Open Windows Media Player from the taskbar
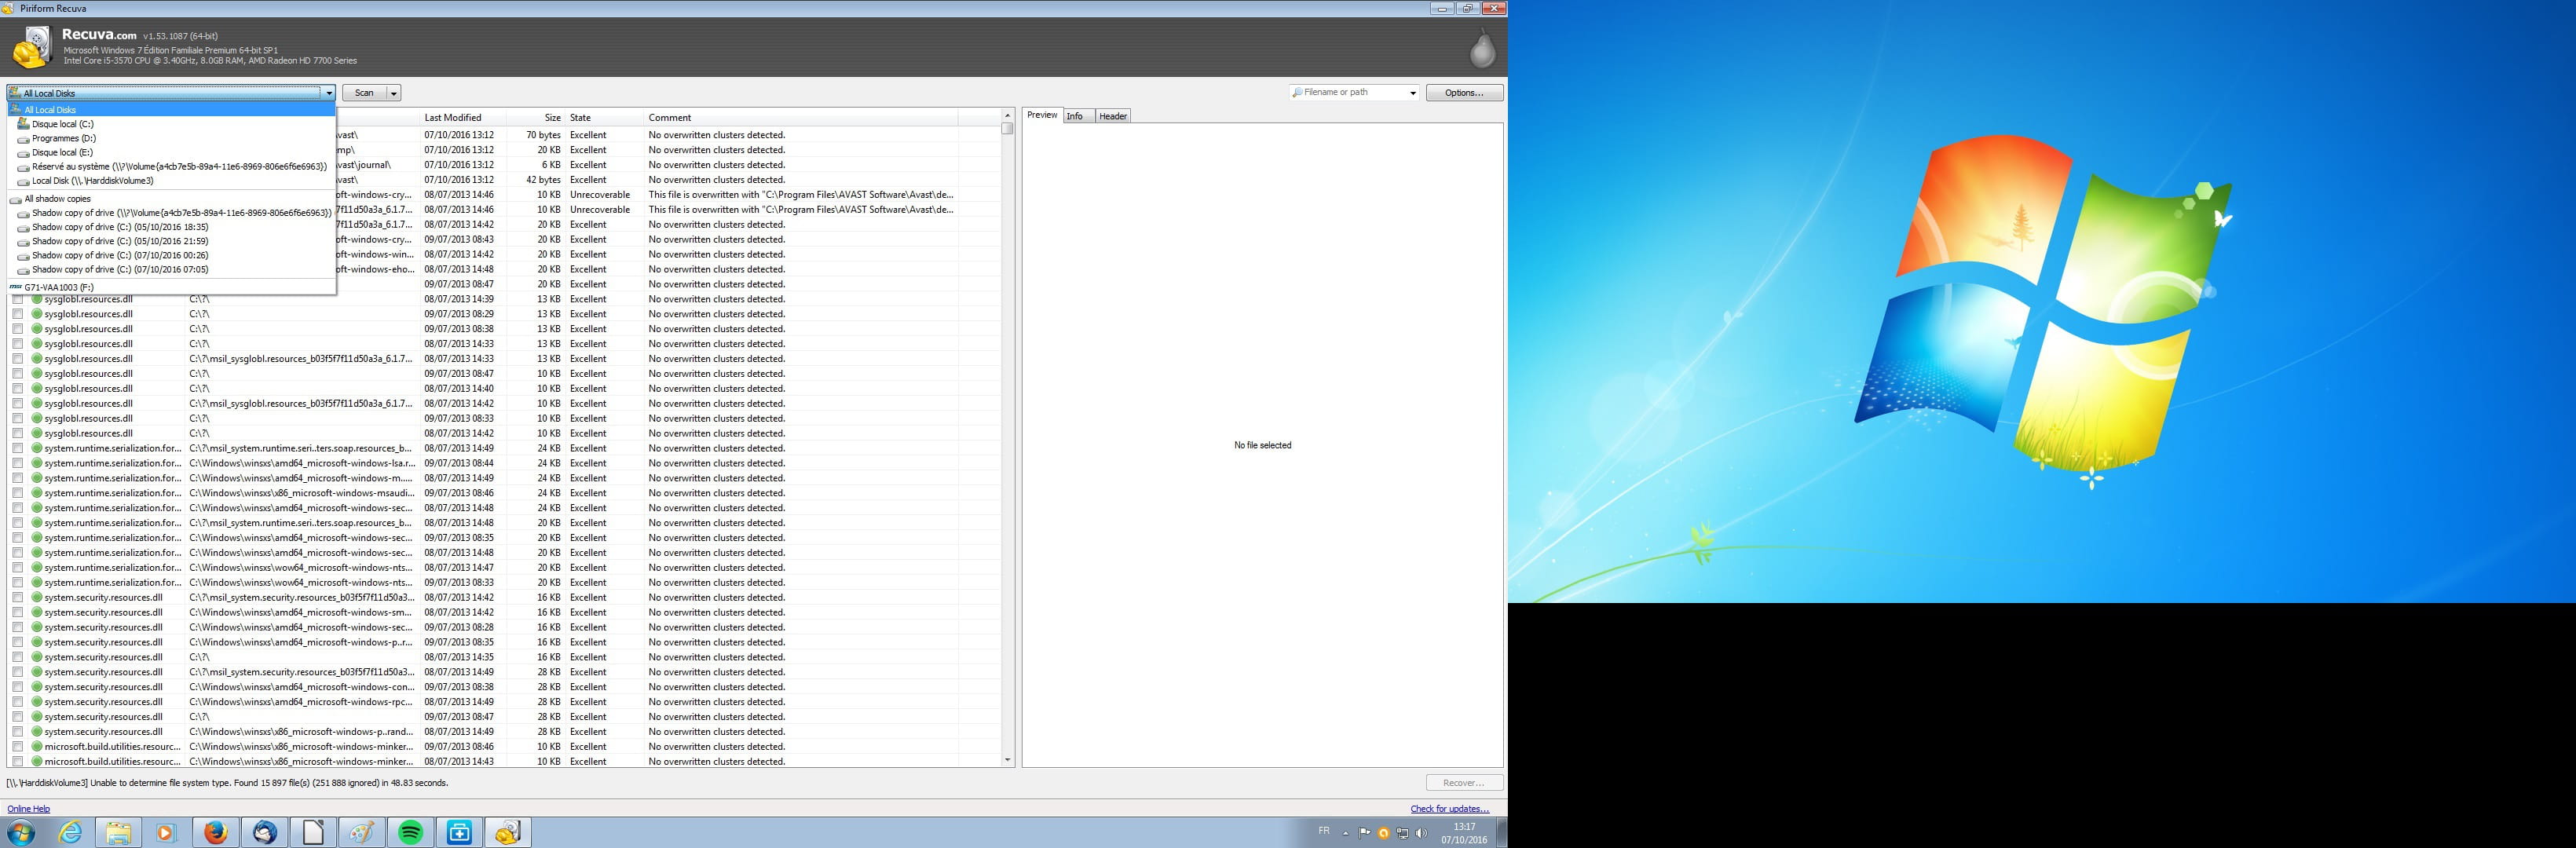This screenshot has width=2576, height=848. click(166, 832)
